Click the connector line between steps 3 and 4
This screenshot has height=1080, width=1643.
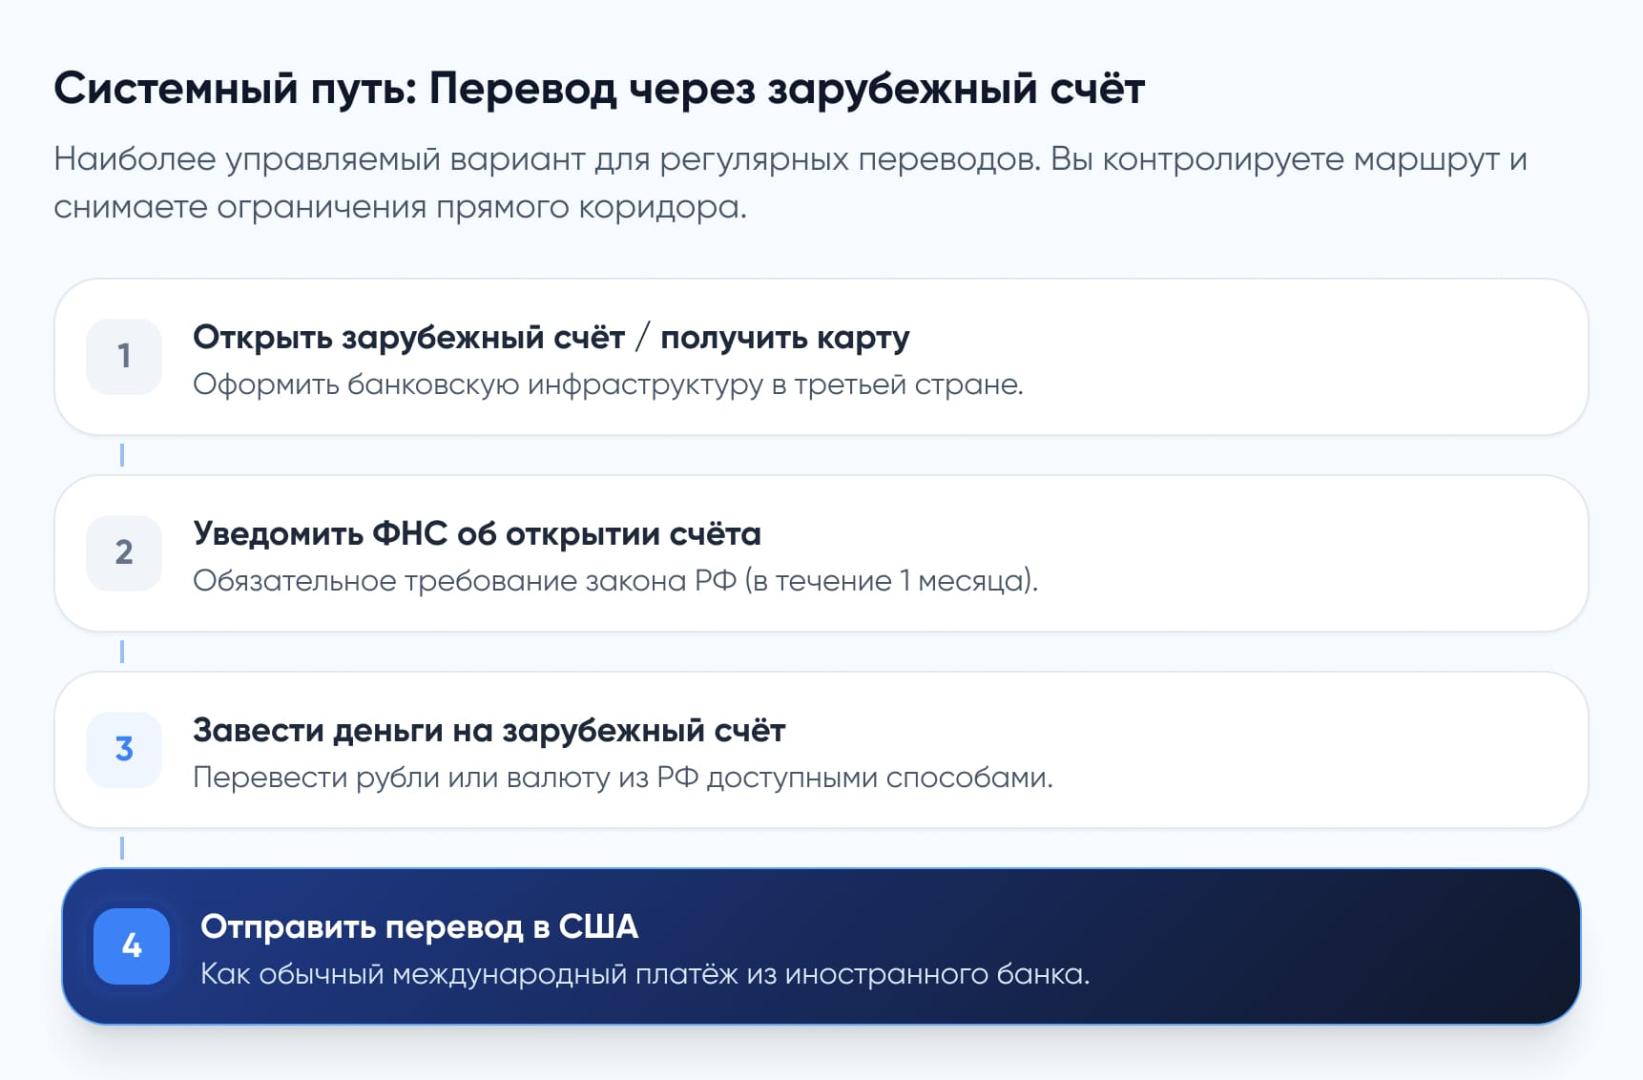[x=122, y=849]
